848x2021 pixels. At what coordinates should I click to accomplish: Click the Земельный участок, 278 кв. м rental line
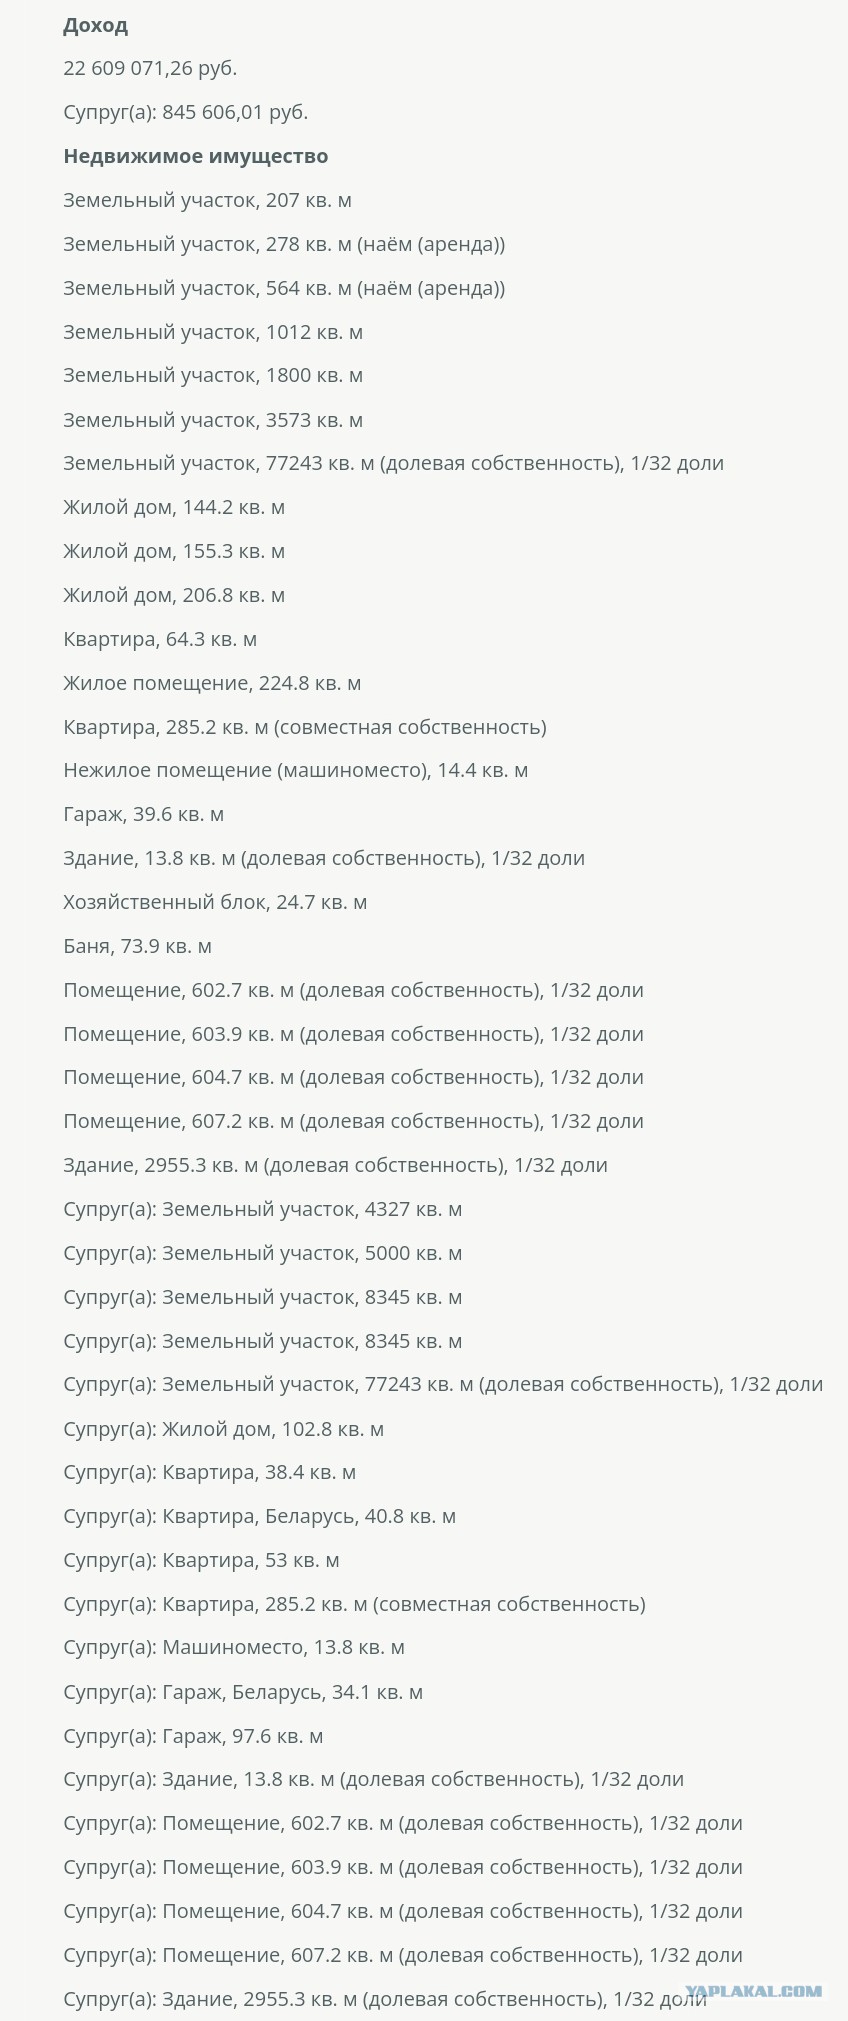(284, 244)
